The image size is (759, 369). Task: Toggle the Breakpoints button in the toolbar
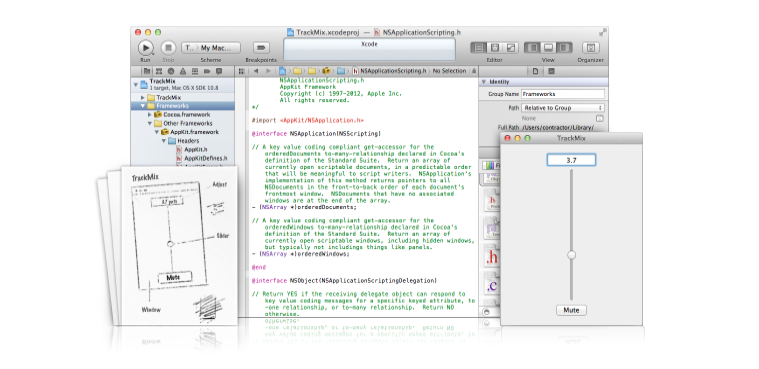click(x=261, y=48)
